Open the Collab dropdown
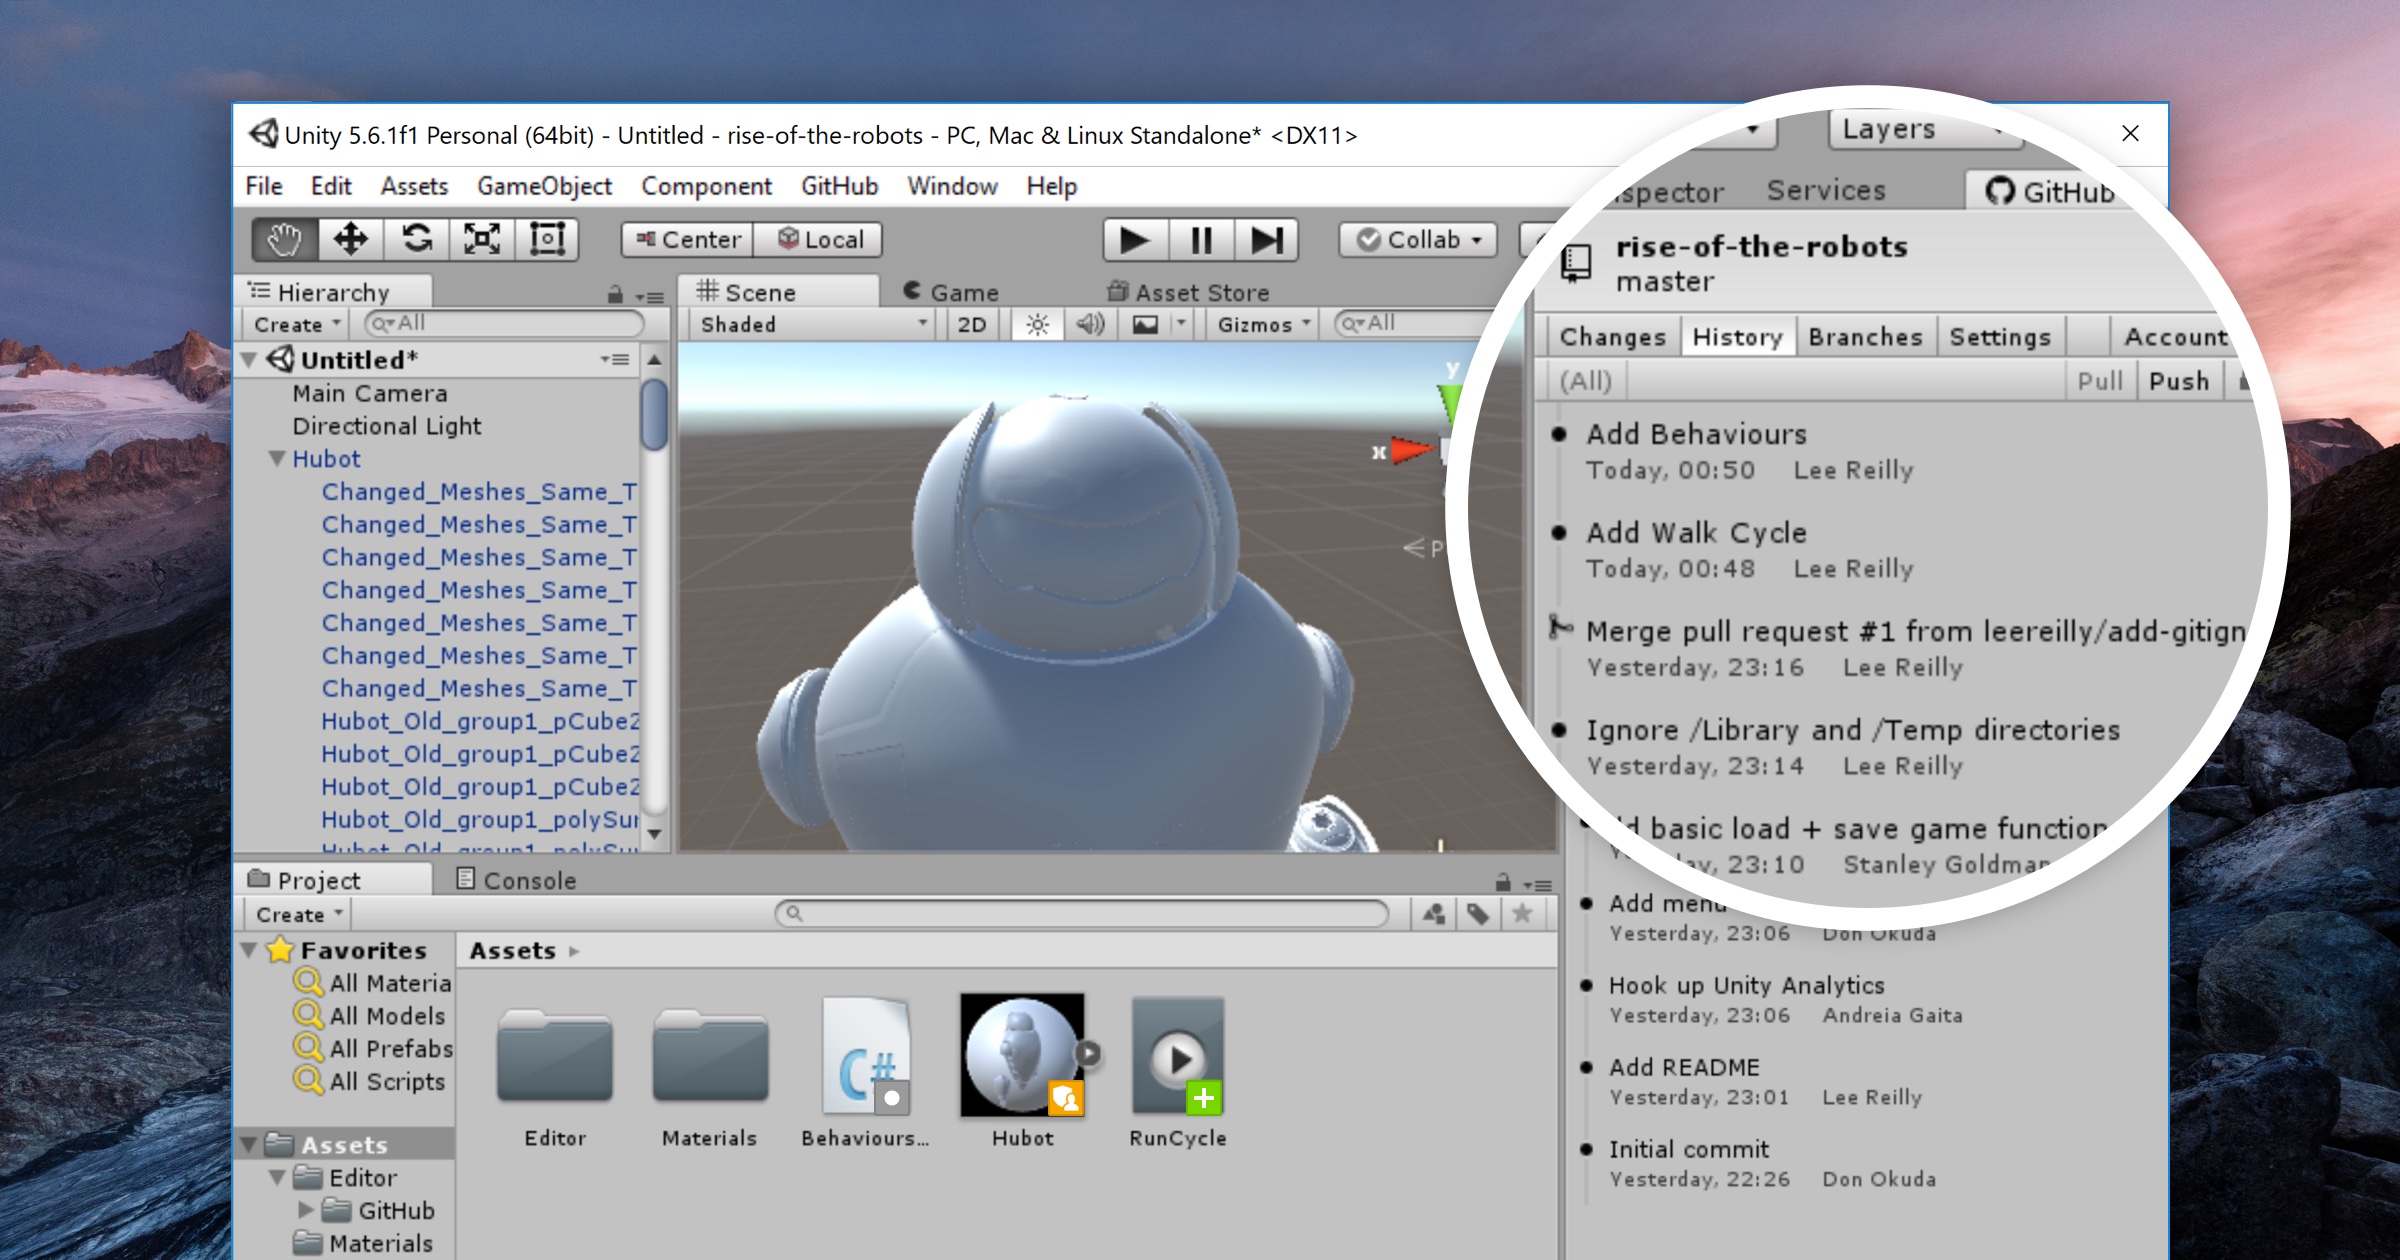Image resolution: width=2400 pixels, height=1260 pixels. pyautogui.click(x=1418, y=240)
